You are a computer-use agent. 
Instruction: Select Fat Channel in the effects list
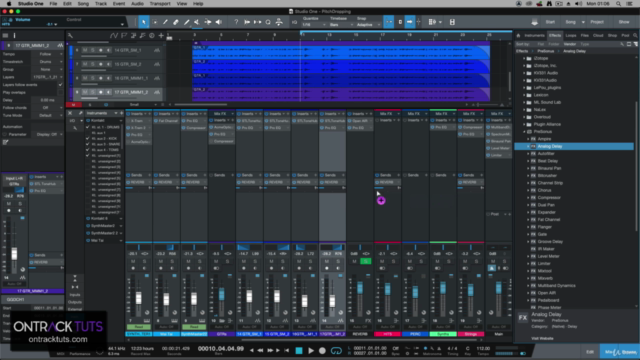click(549, 220)
